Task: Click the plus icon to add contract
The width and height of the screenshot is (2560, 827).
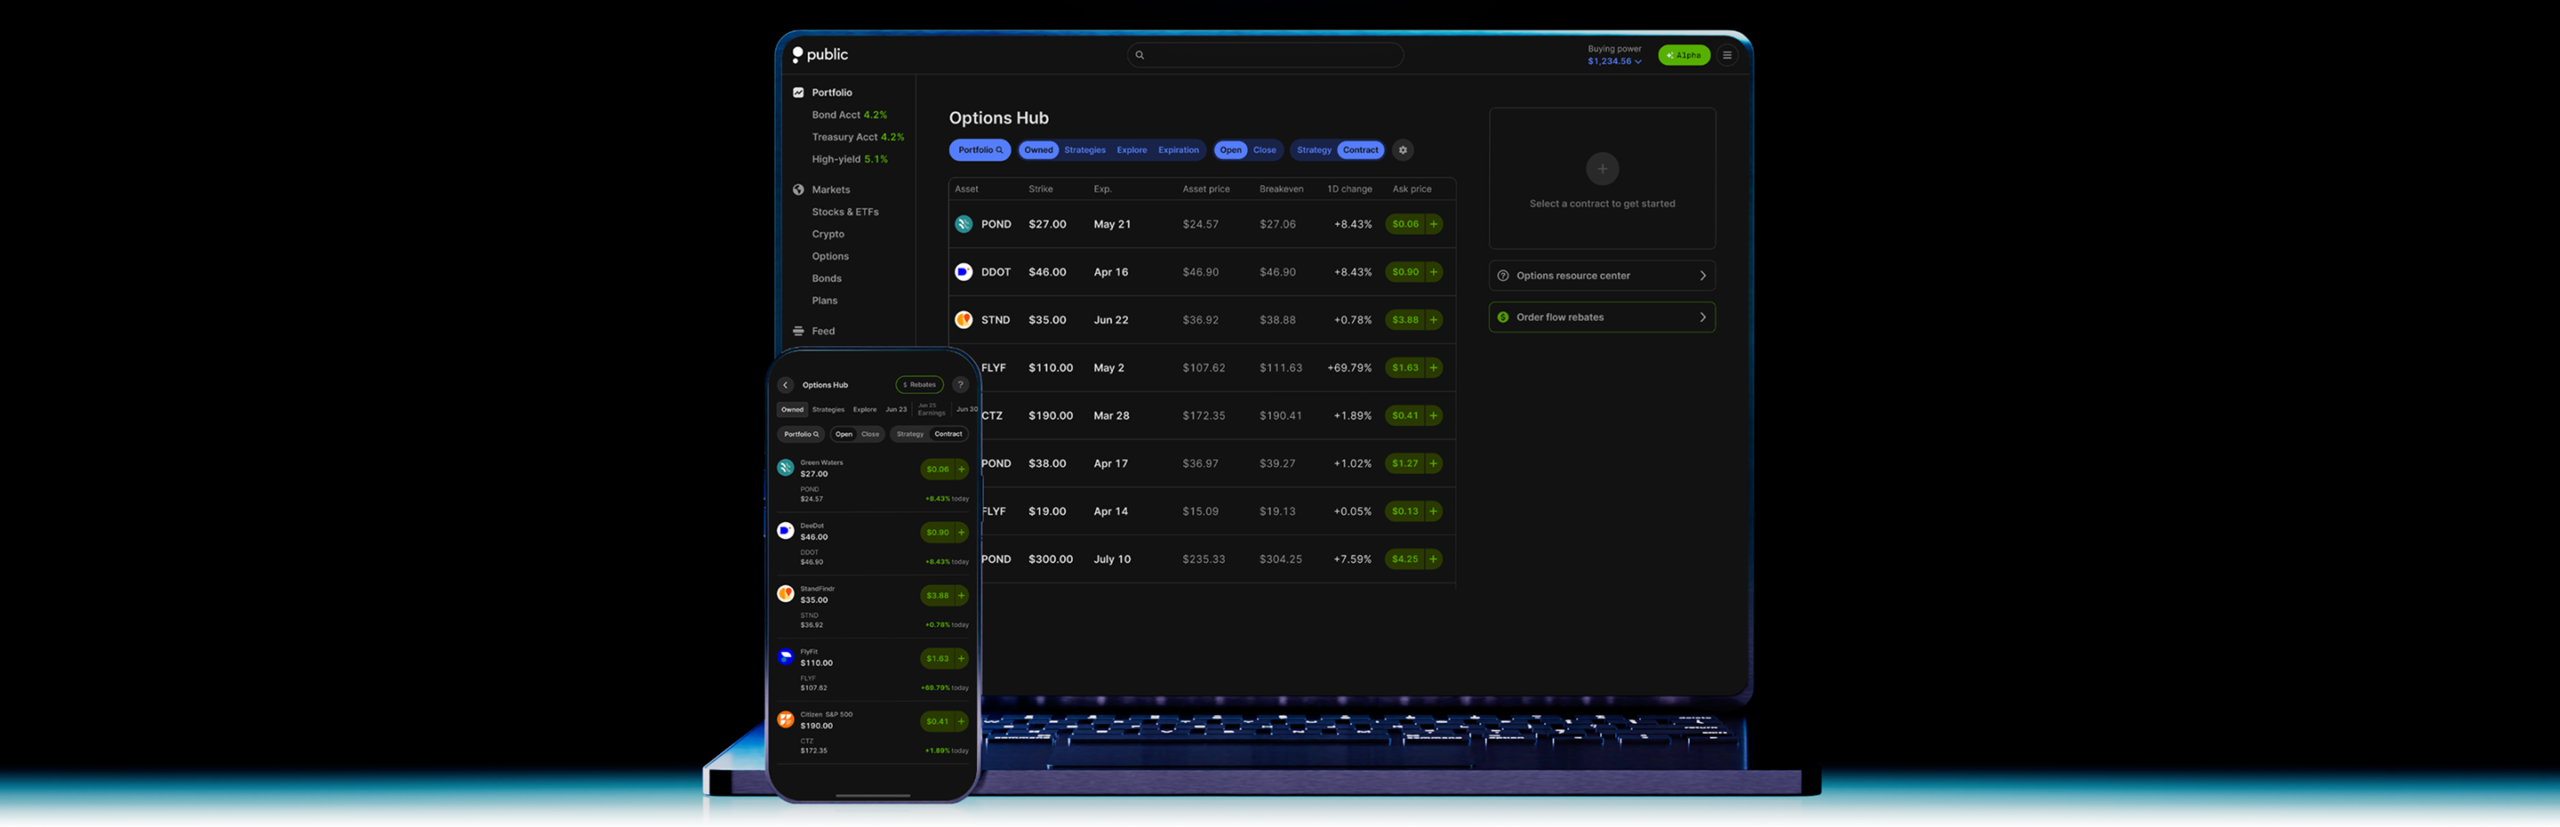Action: tap(1601, 169)
